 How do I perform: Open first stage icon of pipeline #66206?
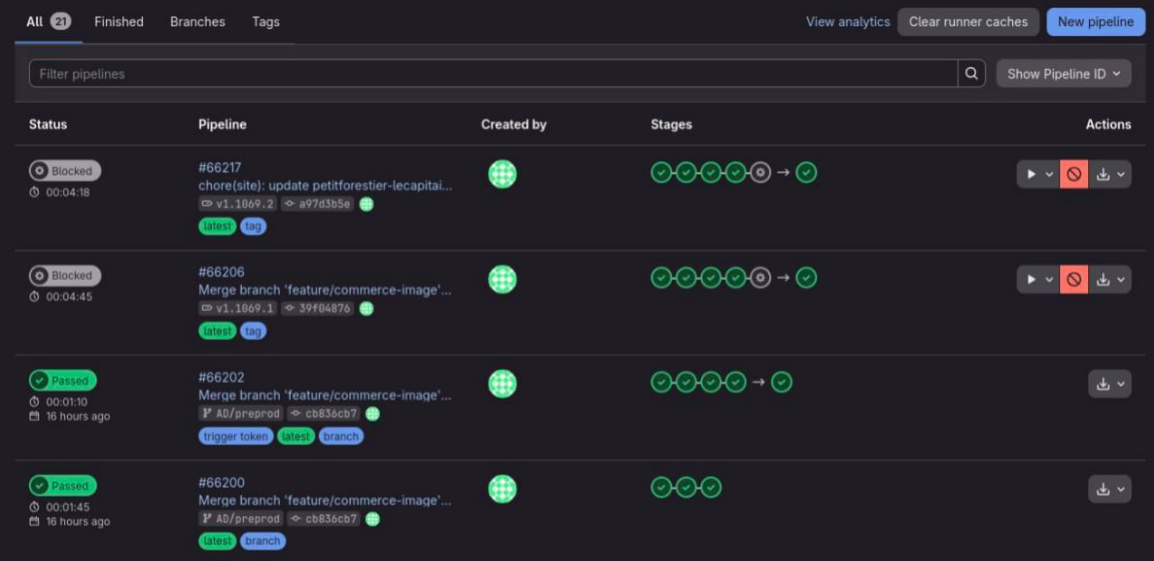coord(662,278)
